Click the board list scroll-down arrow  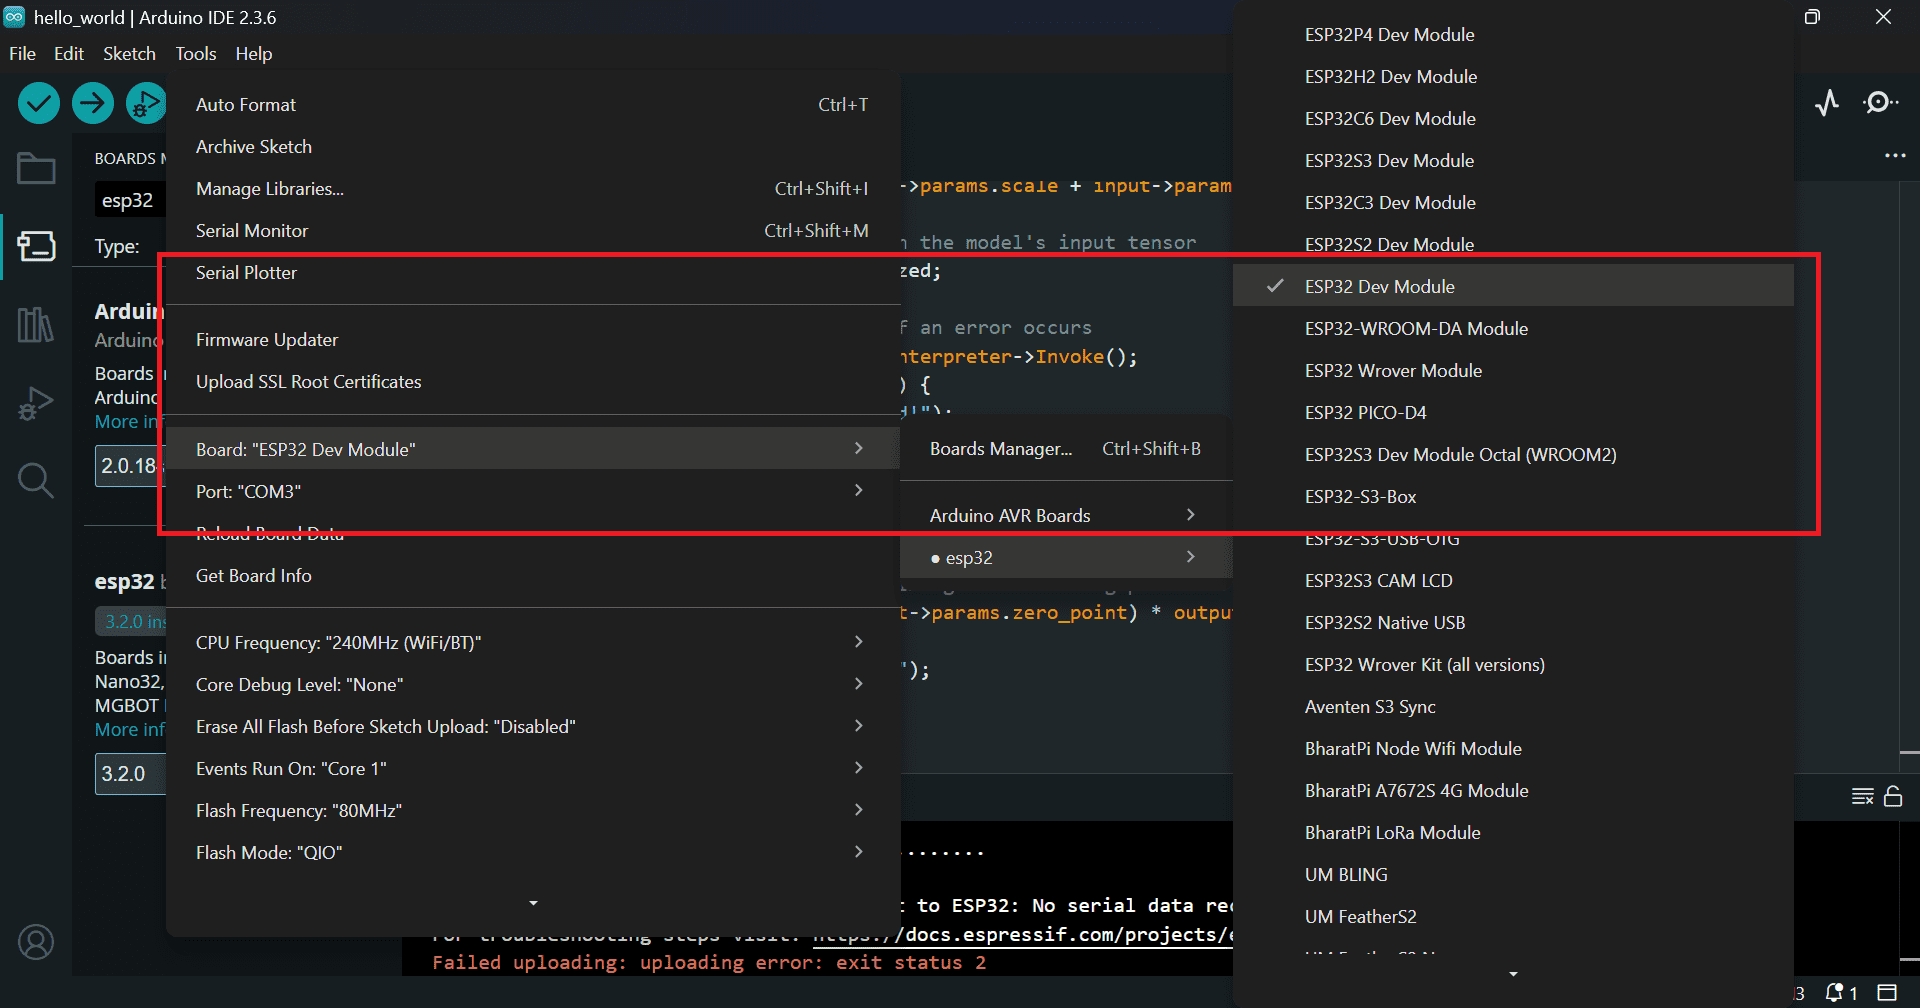pyautogui.click(x=1513, y=974)
